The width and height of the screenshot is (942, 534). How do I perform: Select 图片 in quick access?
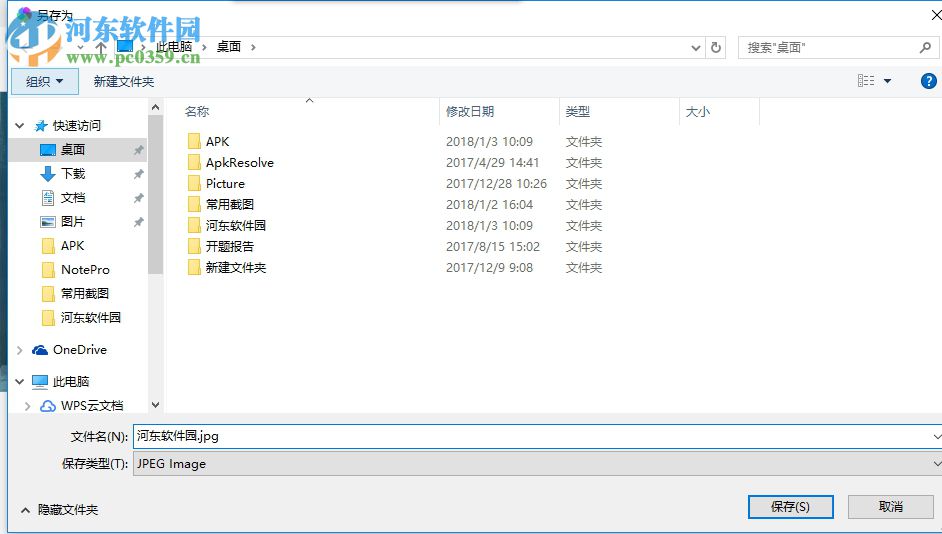click(73, 222)
